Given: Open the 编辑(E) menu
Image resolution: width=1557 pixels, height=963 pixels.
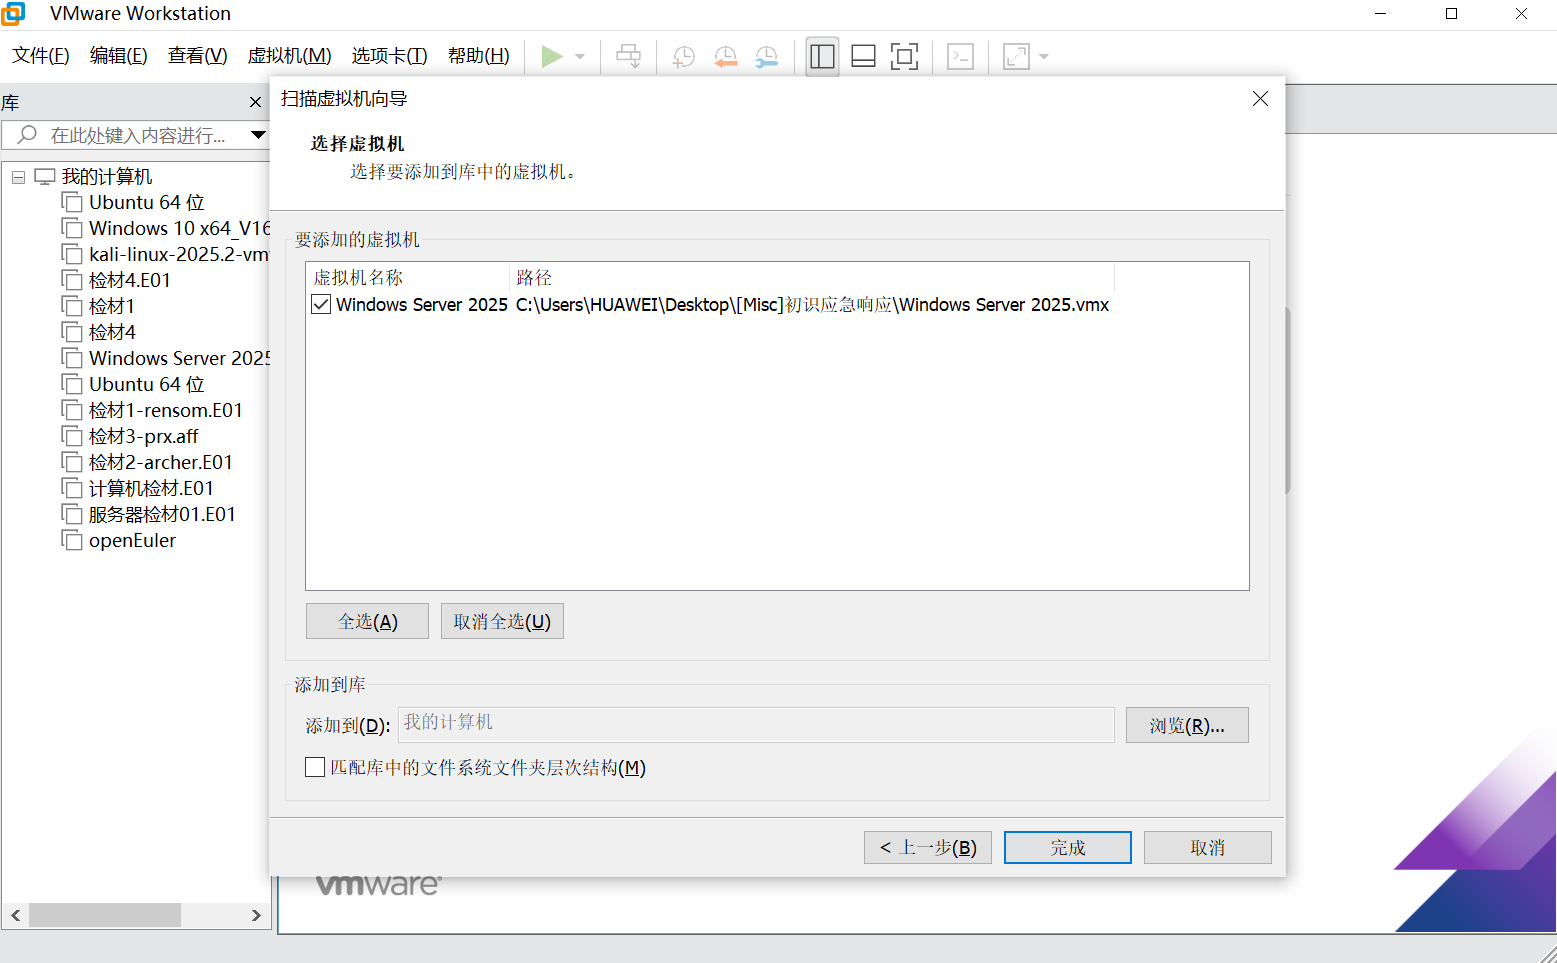Looking at the screenshot, I should coord(119,56).
